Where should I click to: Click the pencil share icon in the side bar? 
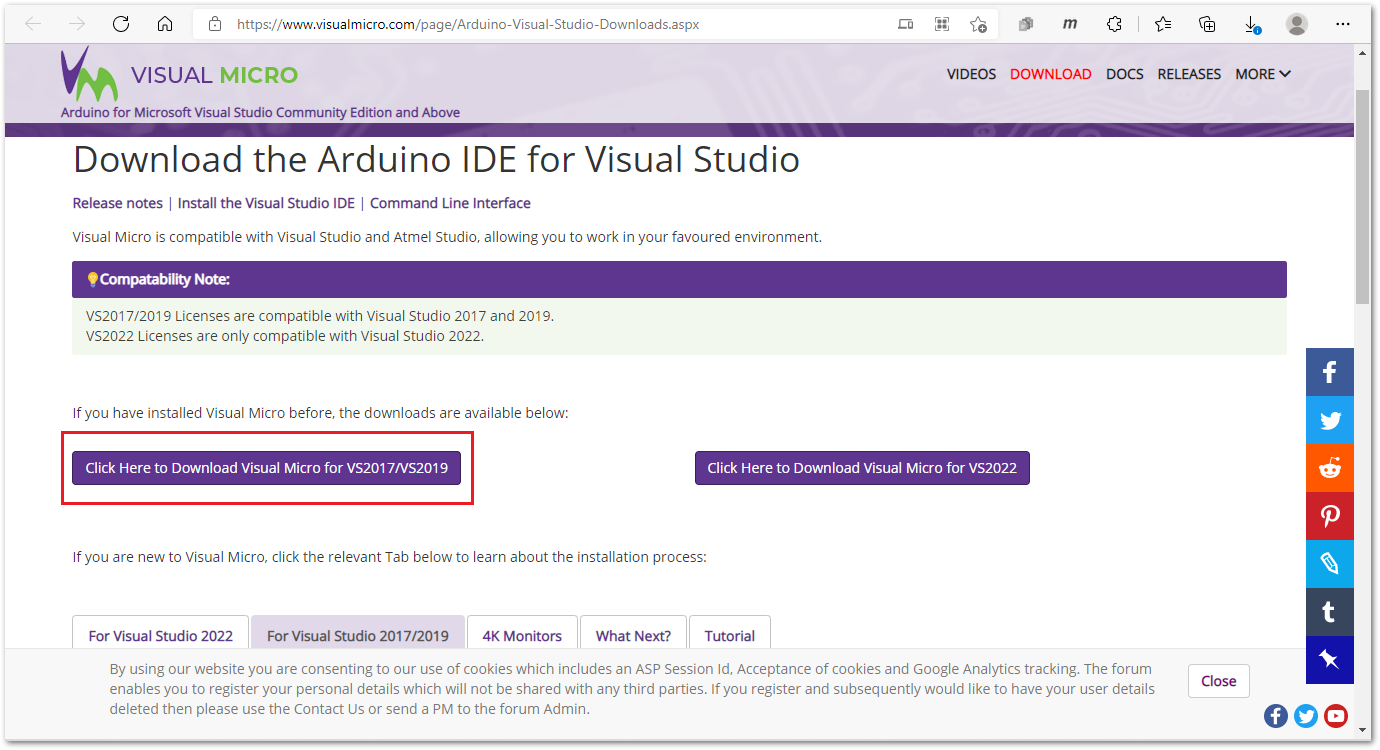[1330, 564]
